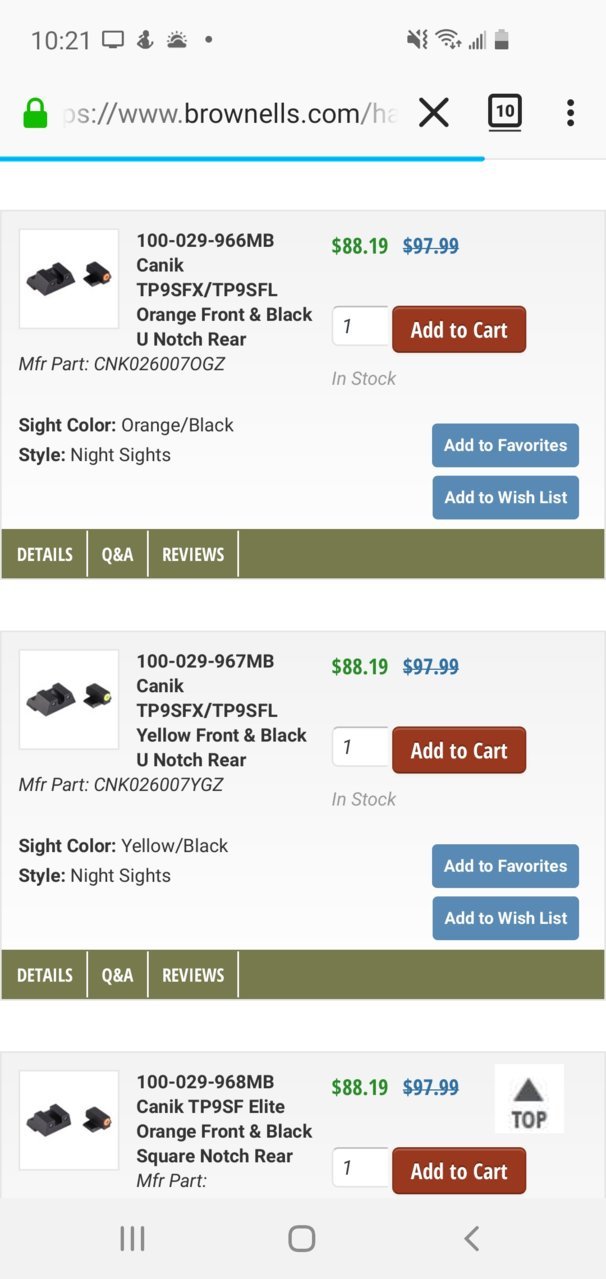Open the browser tab switcher showing 10
This screenshot has width=606, height=1279.
[505, 112]
